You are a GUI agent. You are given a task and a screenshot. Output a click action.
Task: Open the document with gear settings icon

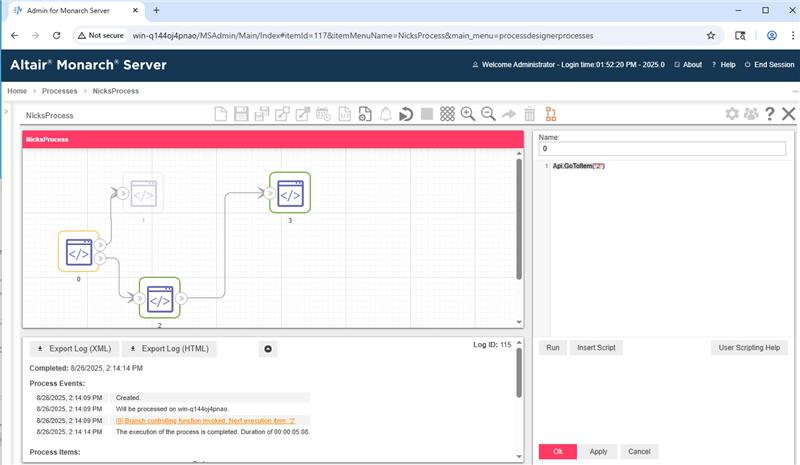click(x=365, y=114)
